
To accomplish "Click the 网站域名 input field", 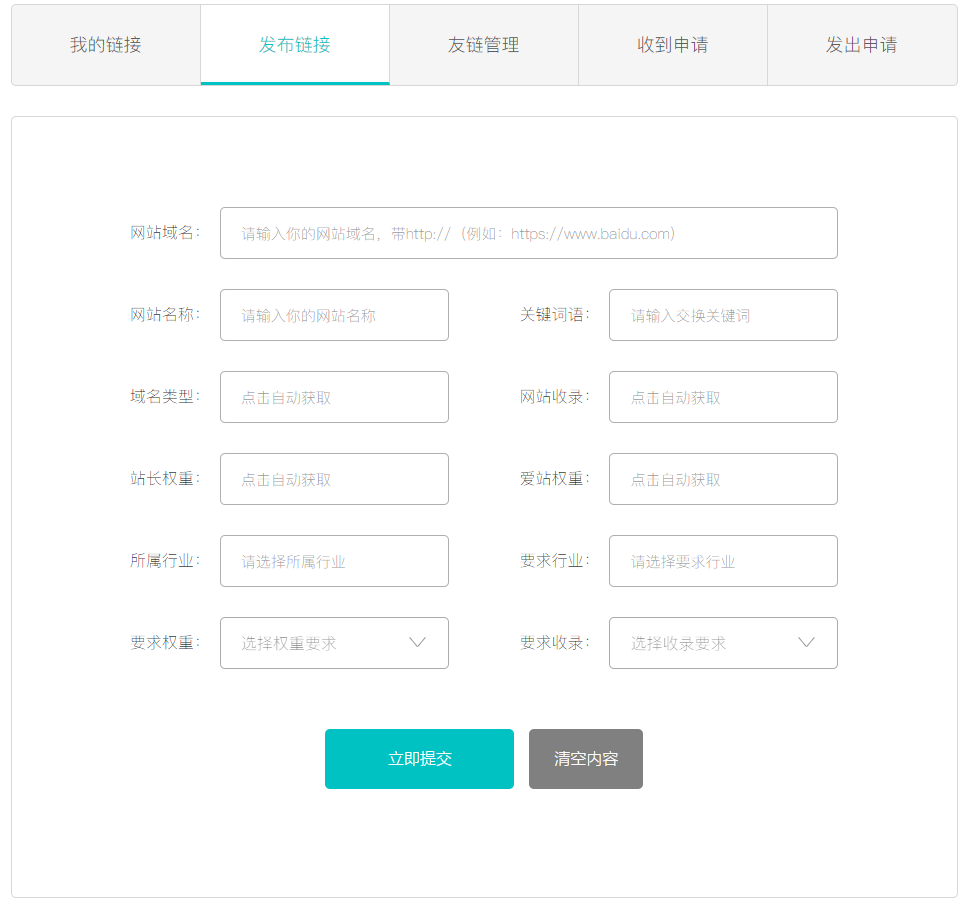I will coord(528,233).
